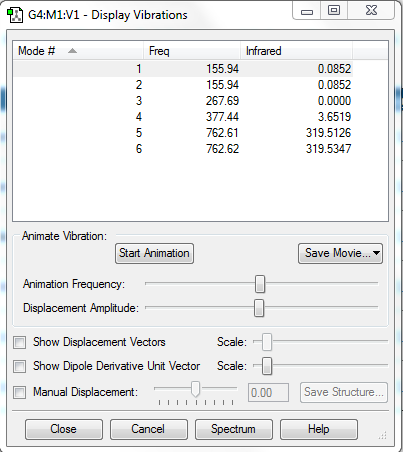Click the Close button
Image resolution: width=403 pixels, height=452 pixels.
pos(64,429)
